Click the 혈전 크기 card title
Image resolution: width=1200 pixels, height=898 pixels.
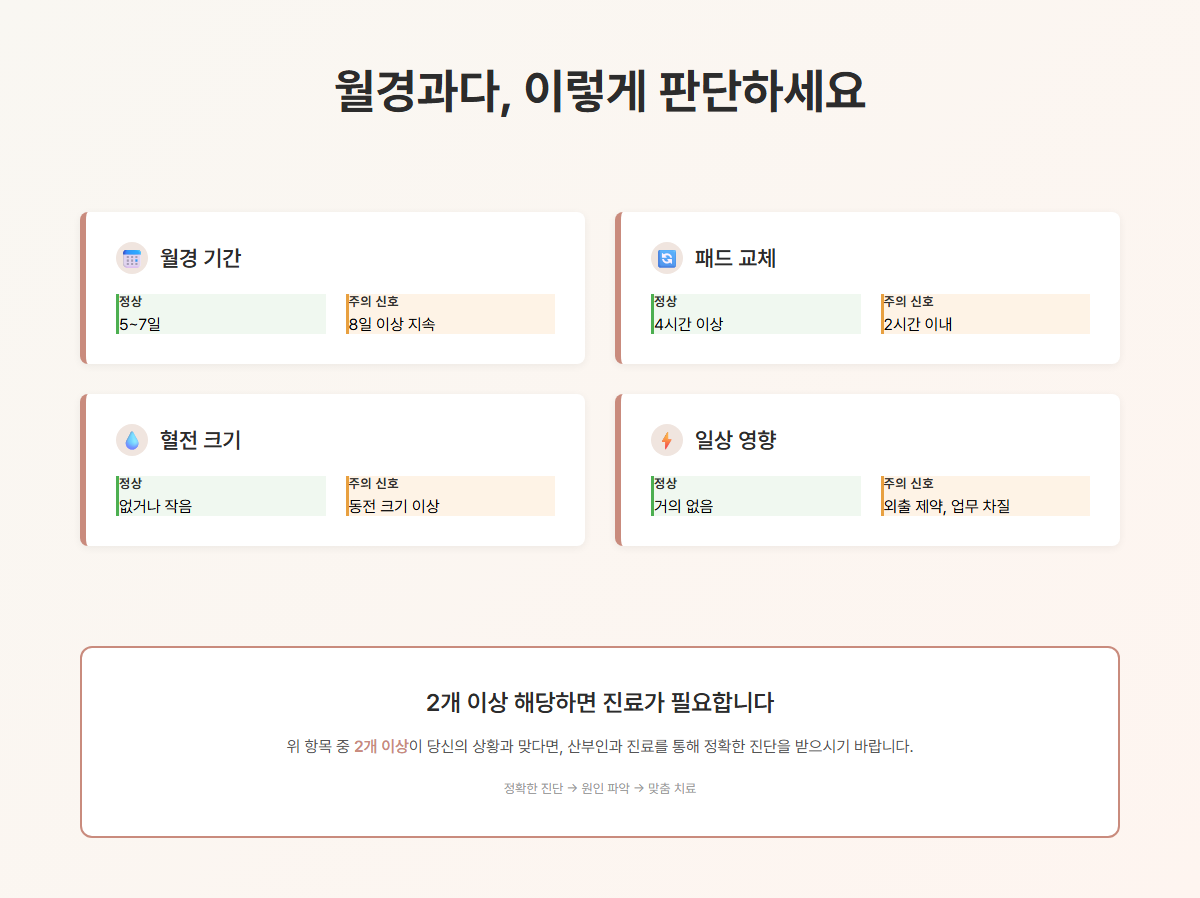click(x=200, y=440)
